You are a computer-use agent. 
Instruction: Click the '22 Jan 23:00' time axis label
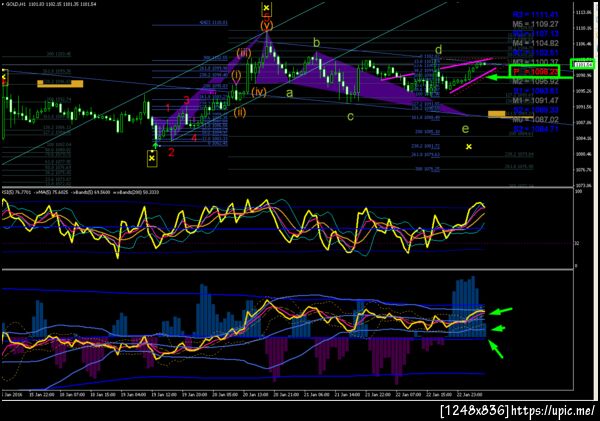(470, 394)
